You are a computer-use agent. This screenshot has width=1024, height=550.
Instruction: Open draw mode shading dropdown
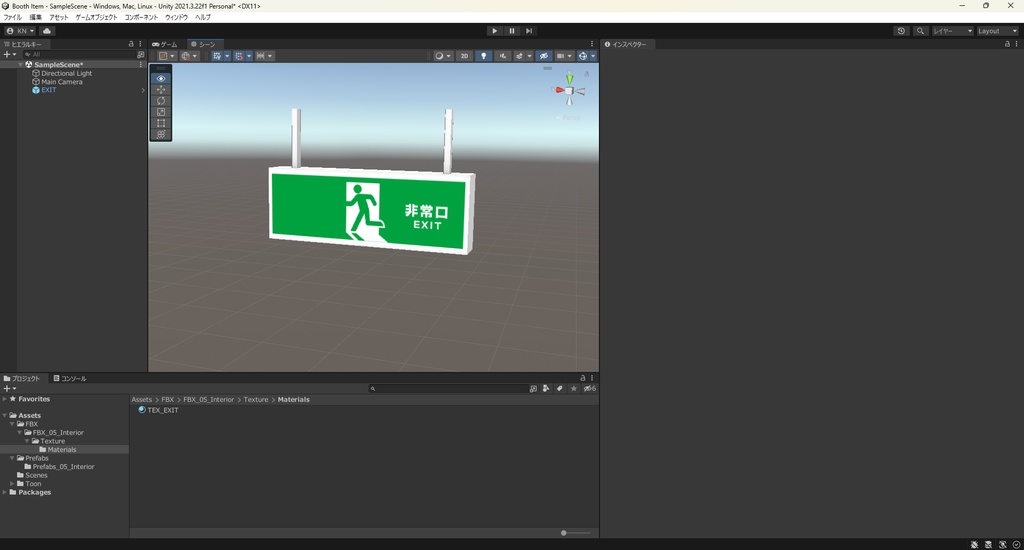point(442,56)
